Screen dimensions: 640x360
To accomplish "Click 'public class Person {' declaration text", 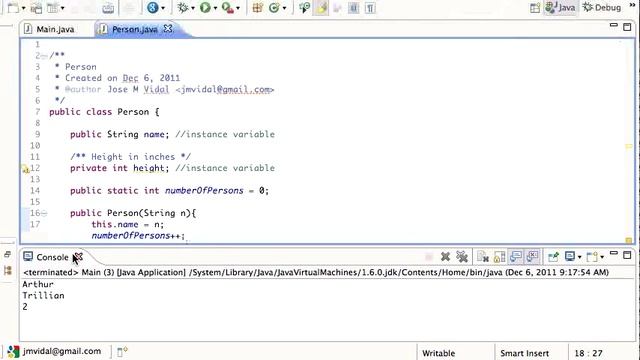I will point(104,112).
